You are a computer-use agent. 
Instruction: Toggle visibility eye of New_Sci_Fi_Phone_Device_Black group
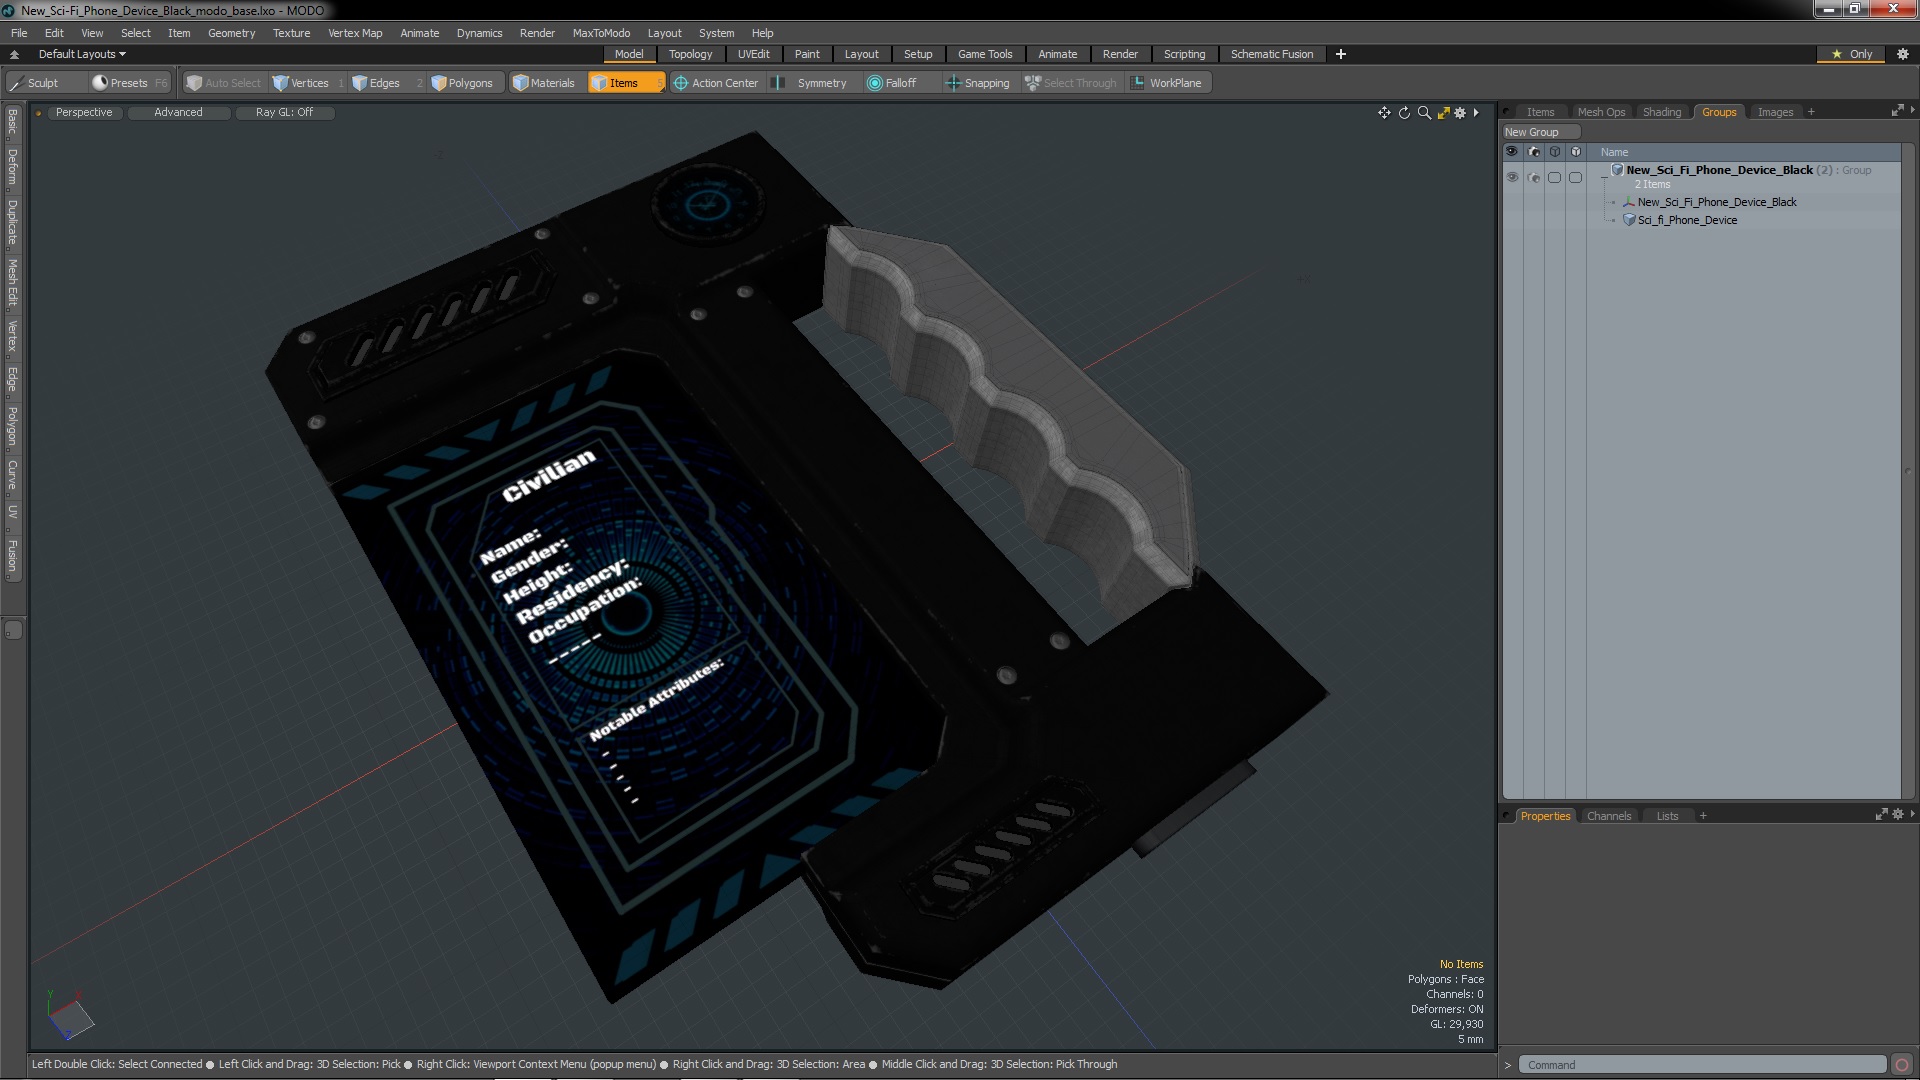1512,177
